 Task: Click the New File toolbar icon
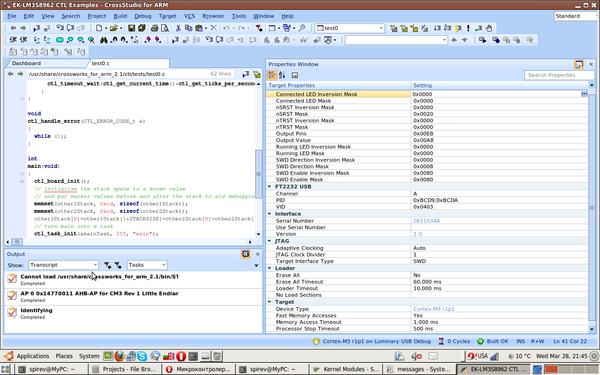tap(99, 28)
